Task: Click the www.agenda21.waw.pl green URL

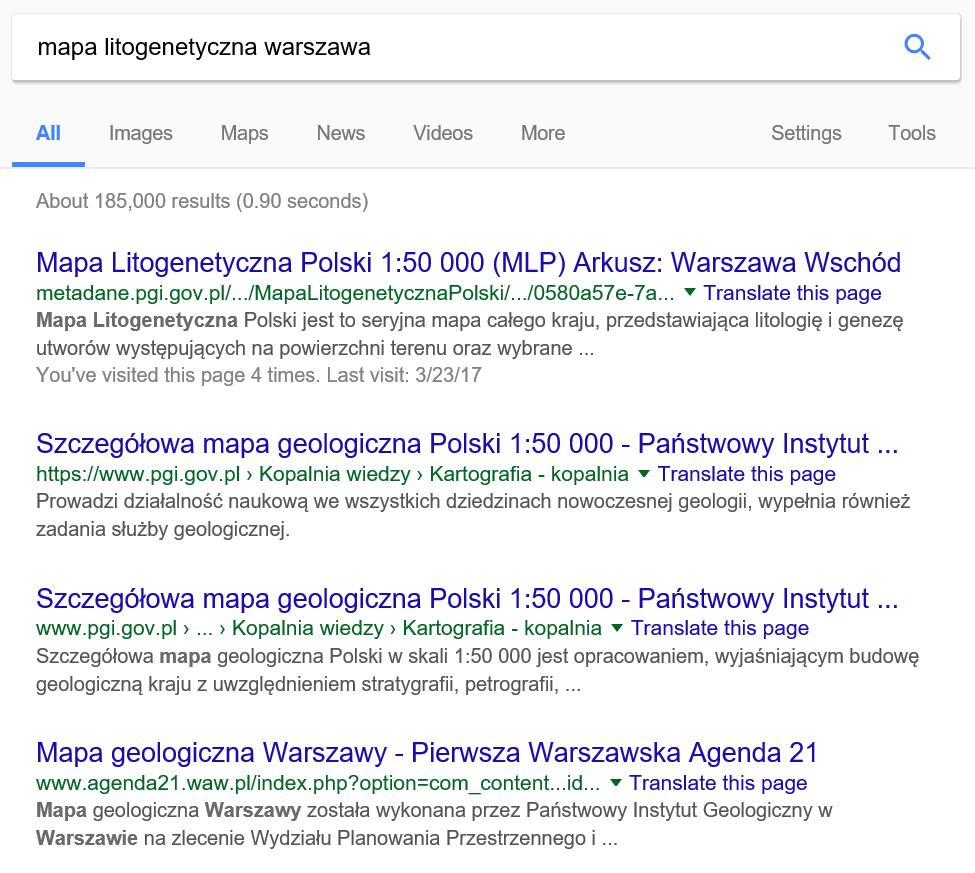Action: pyautogui.click(x=318, y=783)
